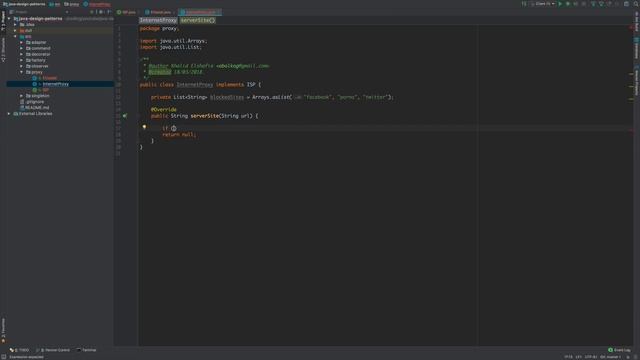Select the factory package in tree
This screenshot has height=360, width=640.
click(38, 60)
